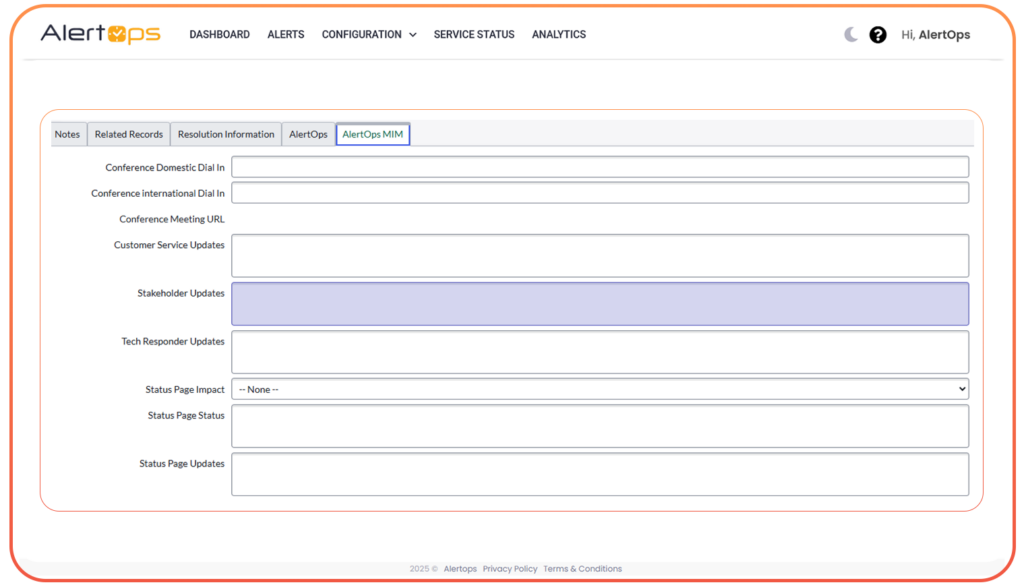Click the Hi, AlertOps account label
This screenshot has width=1024, height=587.
(x=936, y=34)
